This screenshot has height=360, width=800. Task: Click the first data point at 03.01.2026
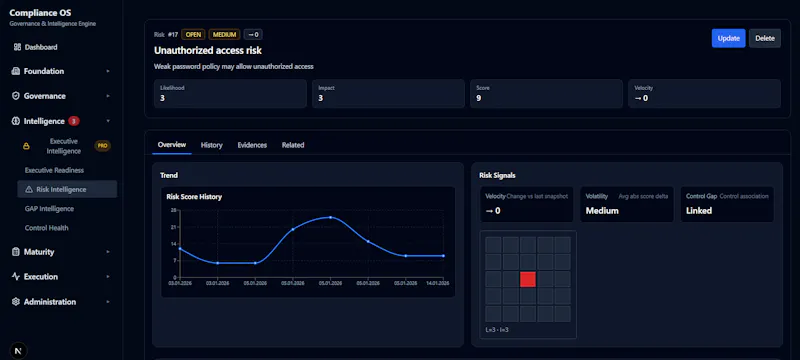click(x=180, y=248)
